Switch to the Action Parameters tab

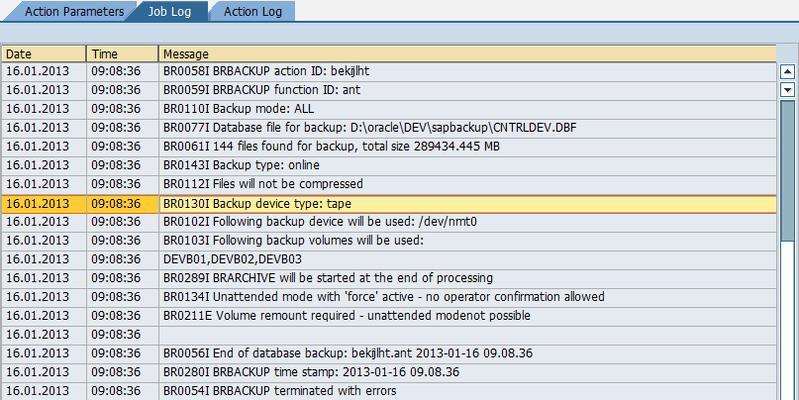(74, 12)
